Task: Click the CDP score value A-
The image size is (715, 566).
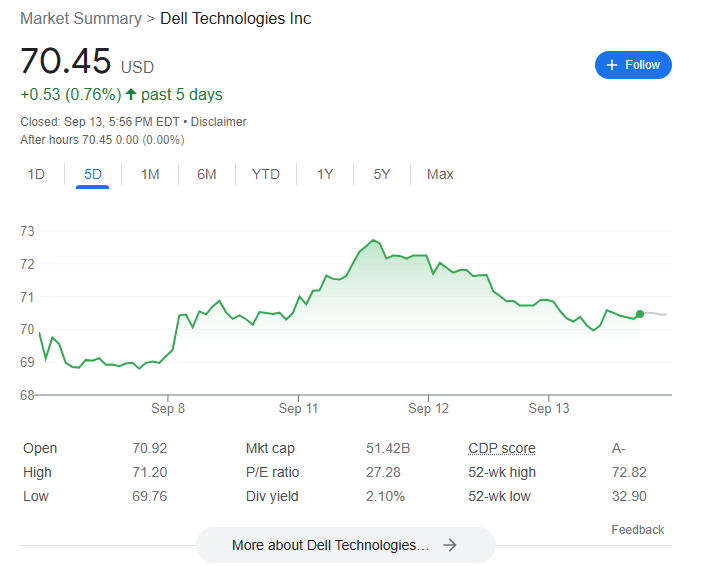Action: point(619,448)
